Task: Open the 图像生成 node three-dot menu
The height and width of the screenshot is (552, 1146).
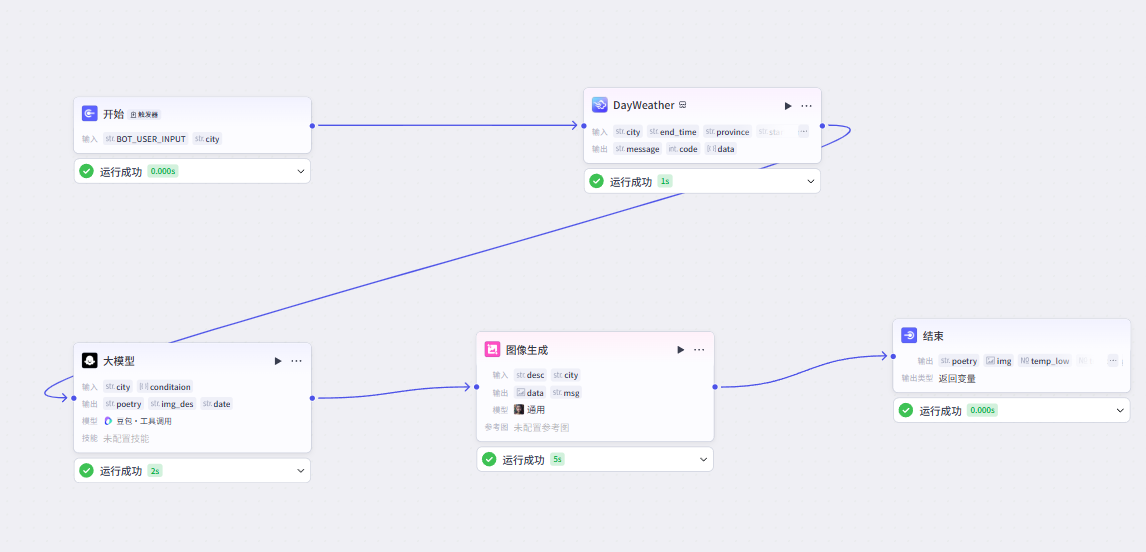Action: click(699, 350)
